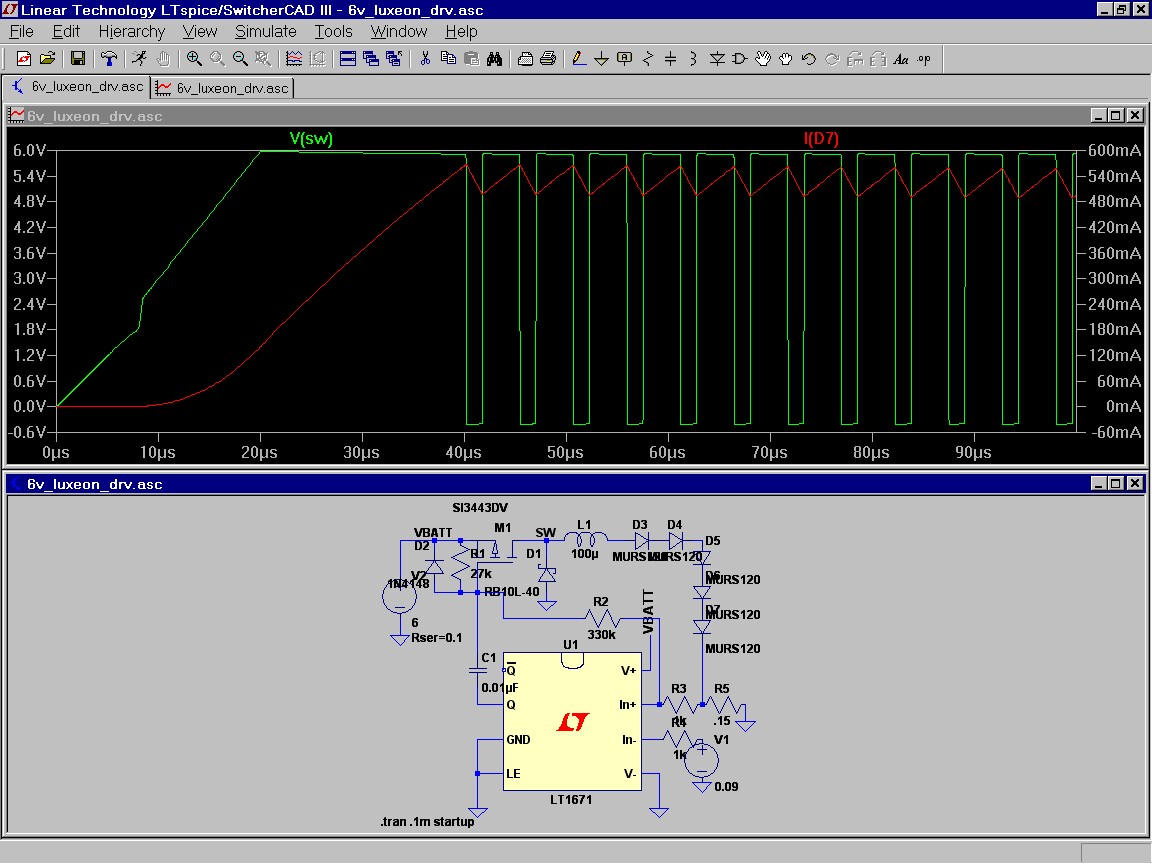Click the red I(D7) trace label
The height and width of the screenshot is (864, 1152).
point(821,138)
